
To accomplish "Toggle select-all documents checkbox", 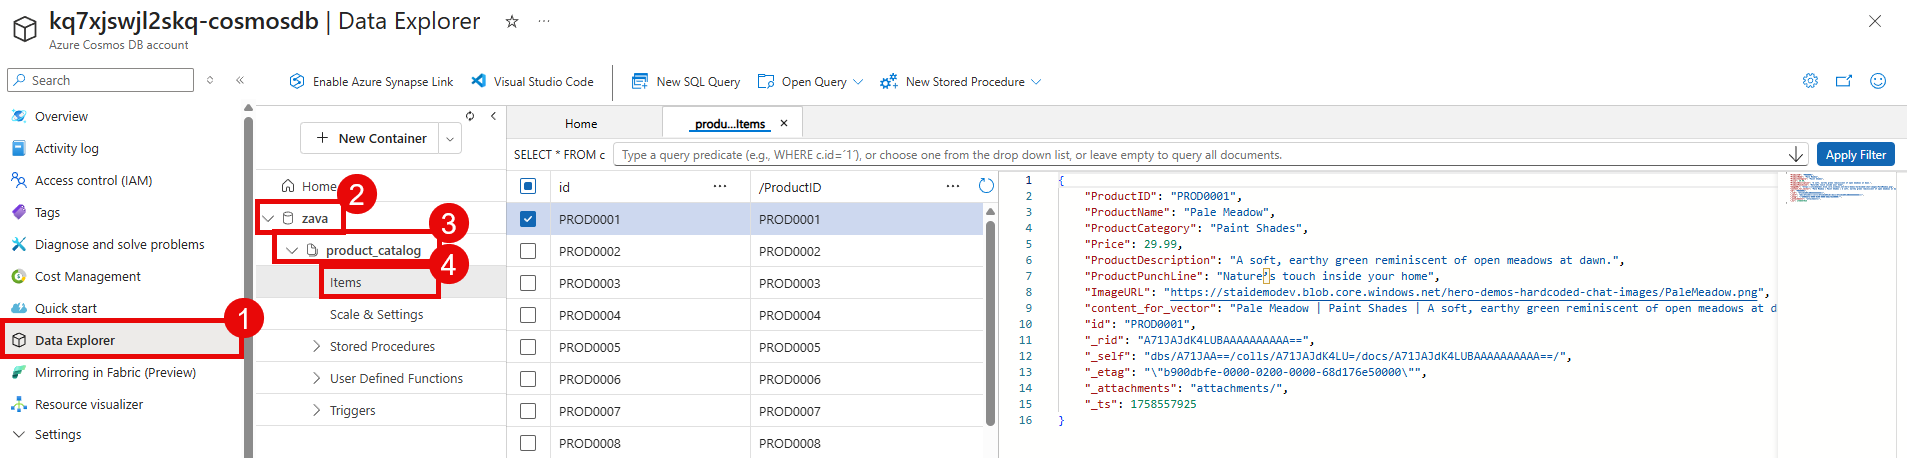I will click(528, 186).
